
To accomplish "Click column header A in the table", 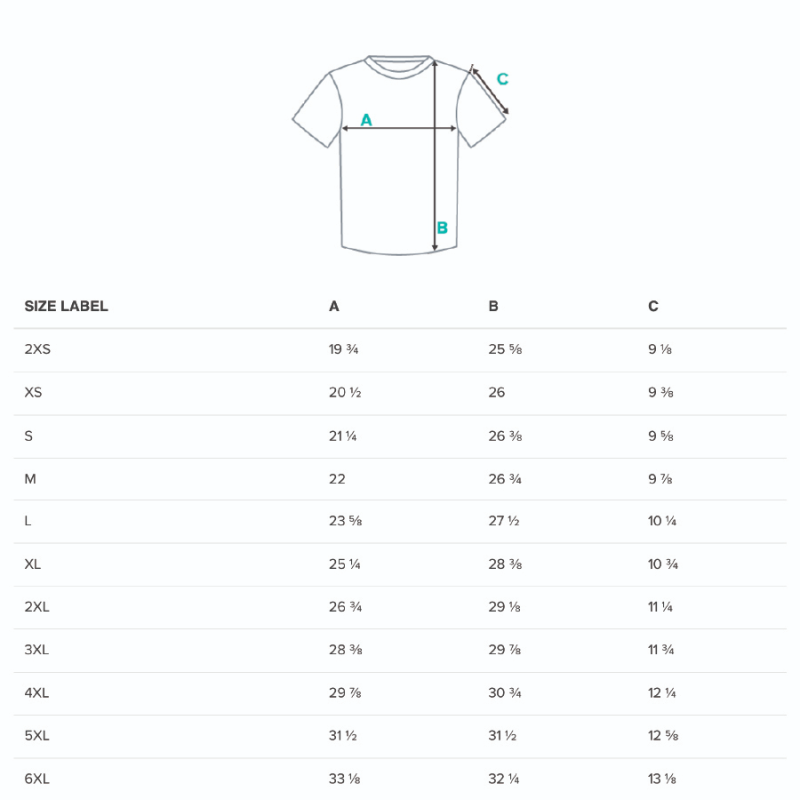I will pyautogui.click(x=334, y=306).
